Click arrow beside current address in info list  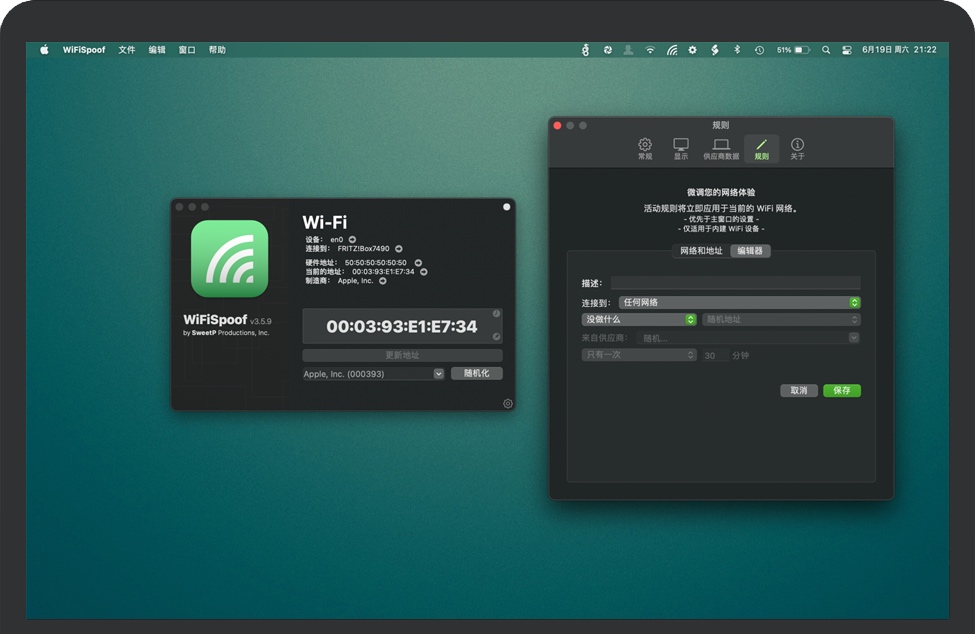pos(423,272)
